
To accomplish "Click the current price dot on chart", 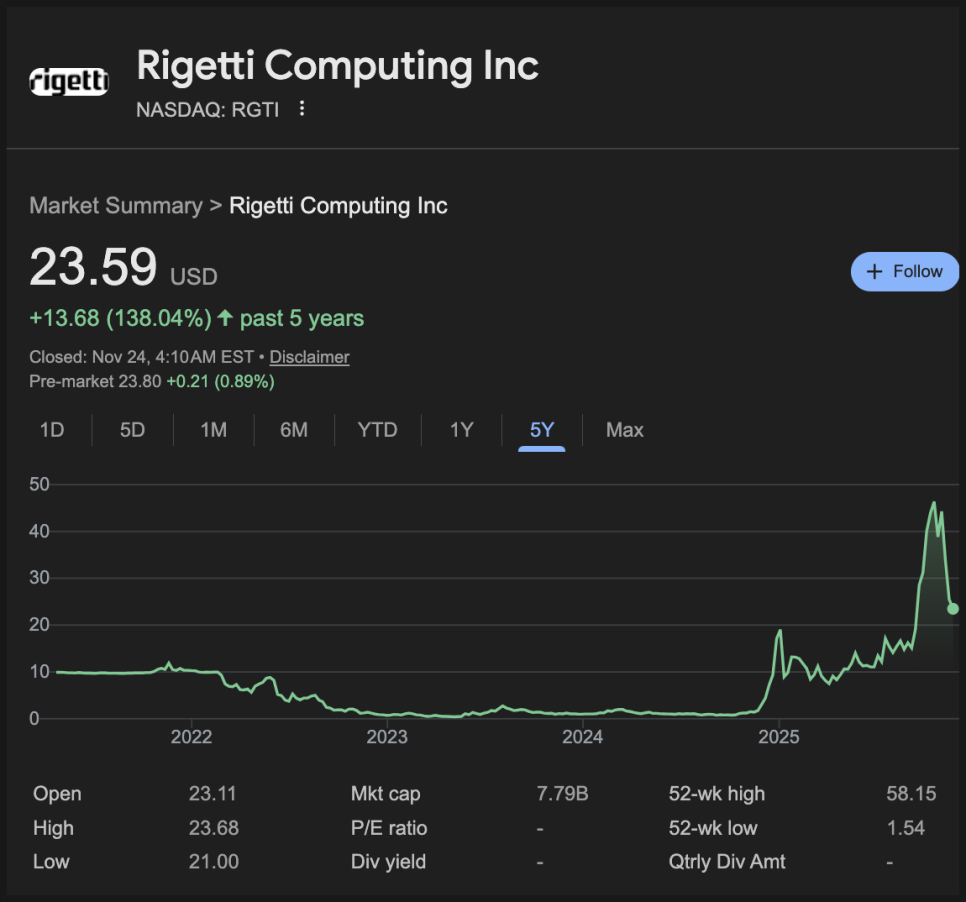I will [953, 608].
